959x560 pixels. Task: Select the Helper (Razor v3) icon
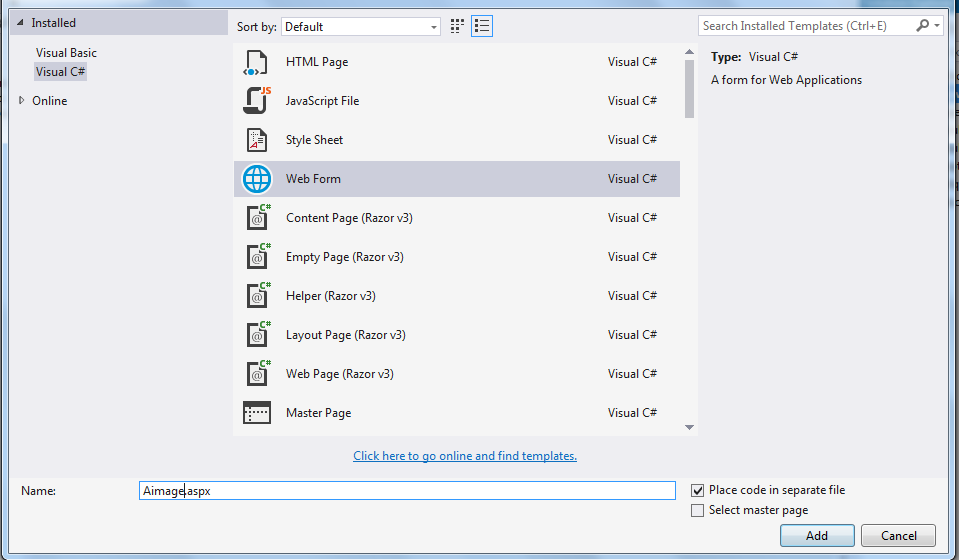258,296
